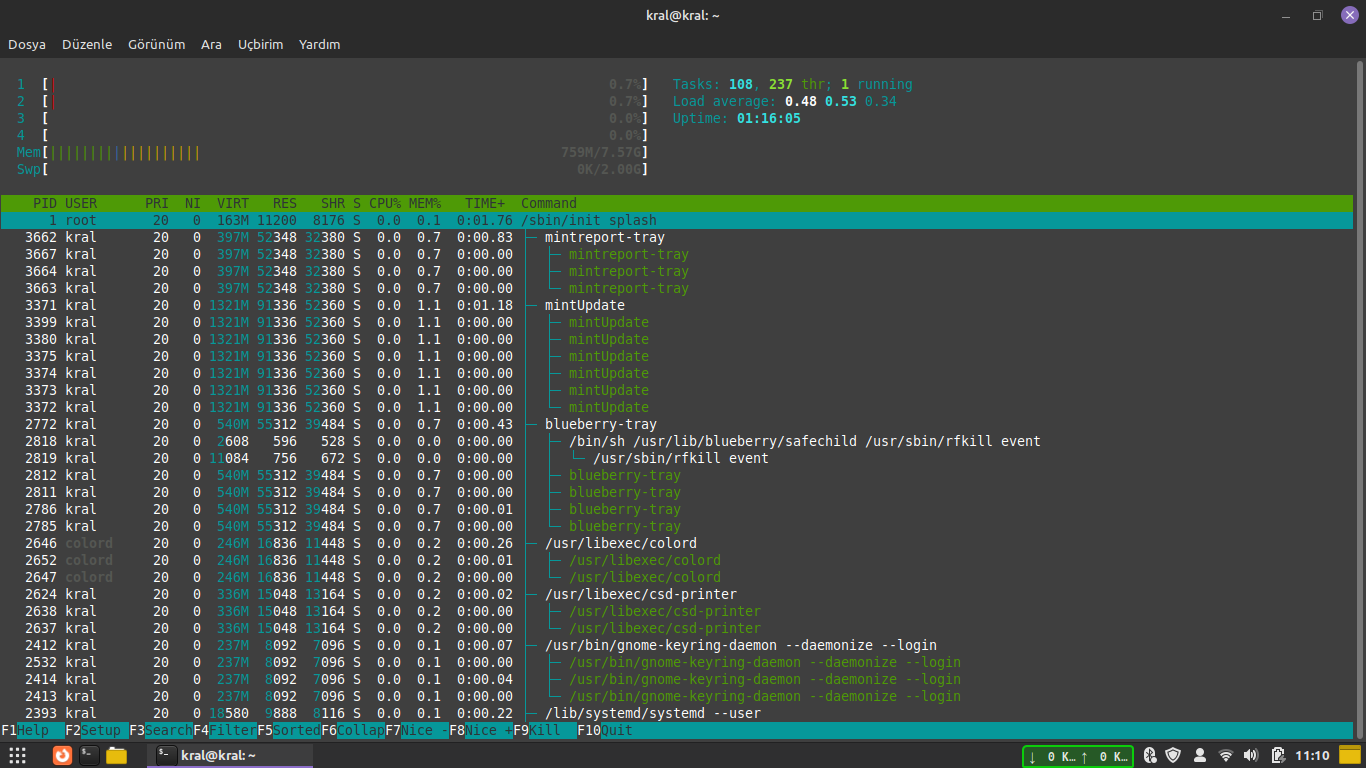1366x768 pixels.
Task: Toggle sorting by the CPU% column header
Action: click(x=384, y=203)
